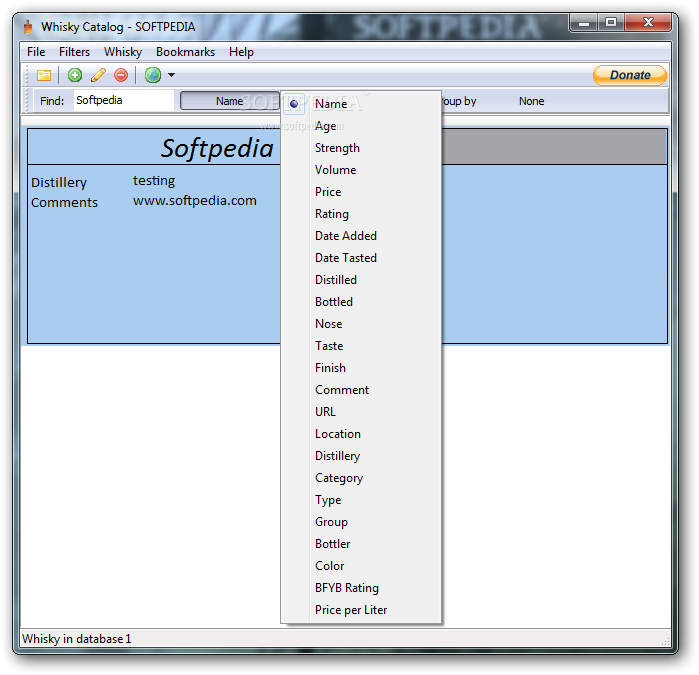Open the Help menu
699x675 pixels.
tap(241, 52)
